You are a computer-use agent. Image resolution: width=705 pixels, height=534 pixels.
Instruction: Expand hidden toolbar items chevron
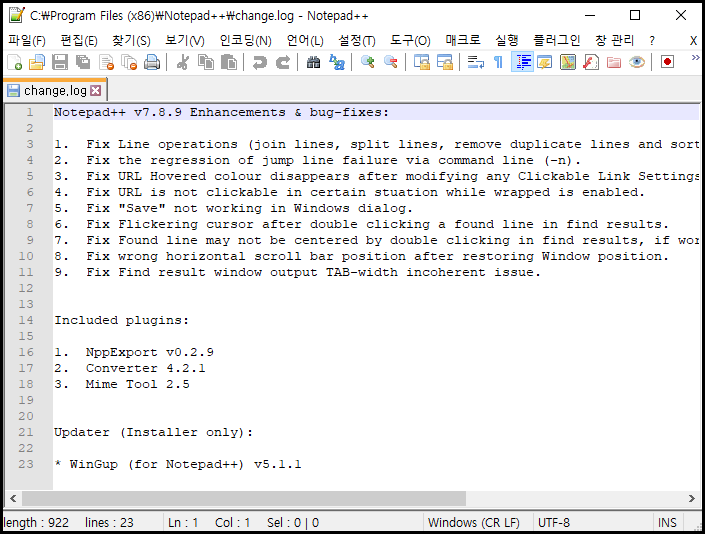click(695, 58)
